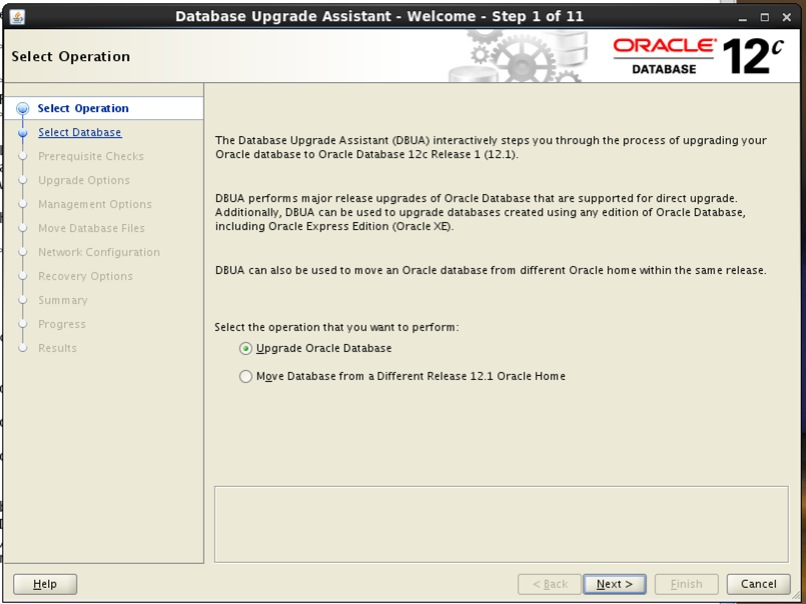Click the Java window icon in title bar
806x604 pixels.
[x=17, y=17]
